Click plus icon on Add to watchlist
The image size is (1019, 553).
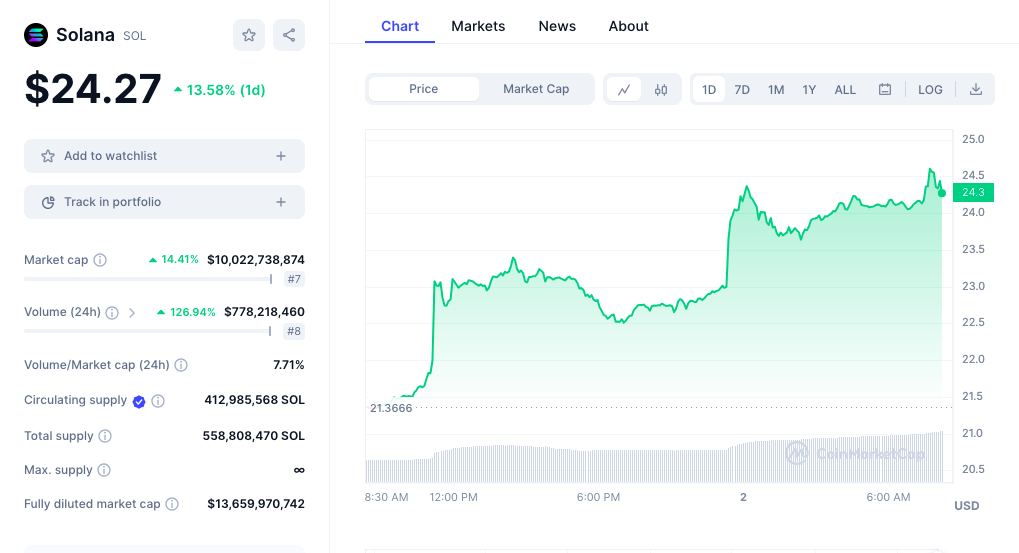pos(281,156)
